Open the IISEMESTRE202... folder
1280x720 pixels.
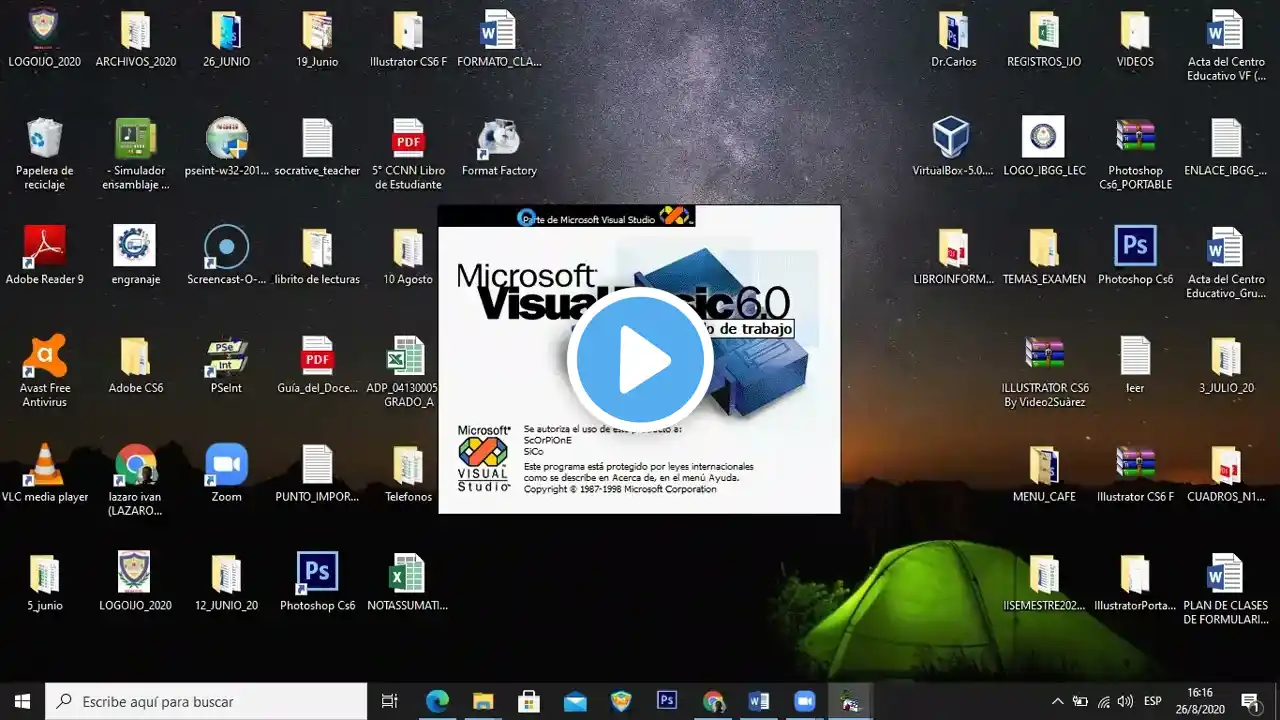tap(1044, 574)
